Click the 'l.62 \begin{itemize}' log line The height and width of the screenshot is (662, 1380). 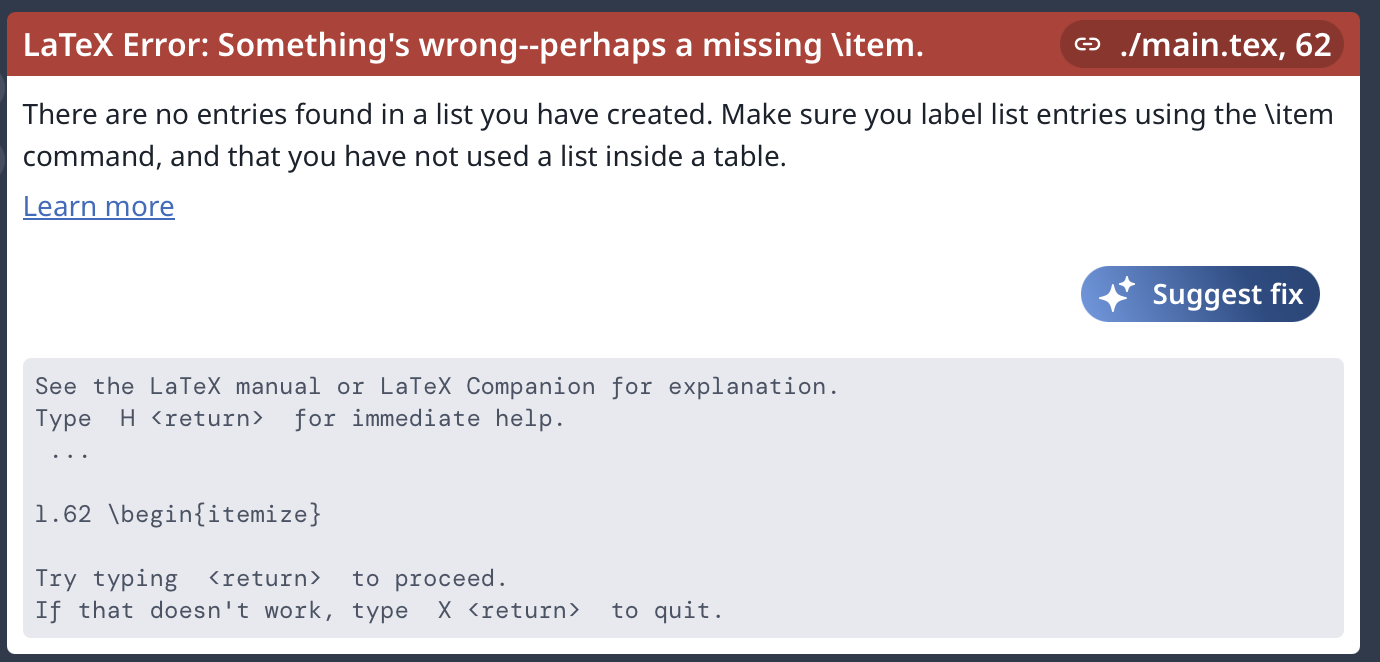coord(178,515)
